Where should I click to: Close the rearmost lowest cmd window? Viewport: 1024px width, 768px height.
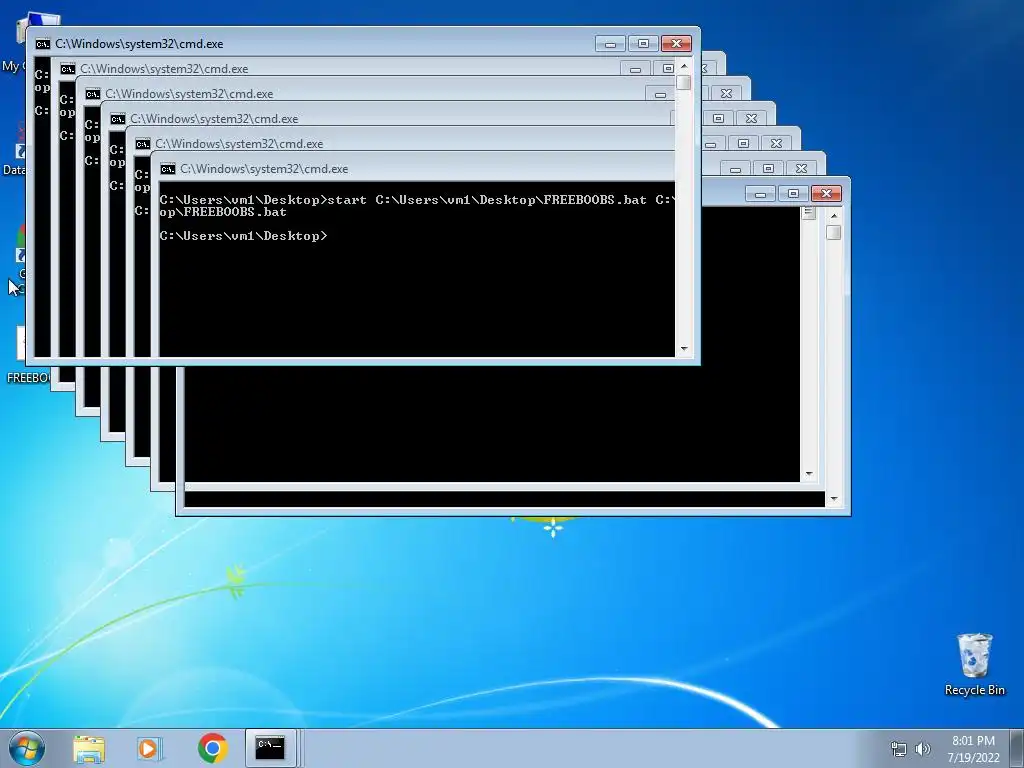826,194
